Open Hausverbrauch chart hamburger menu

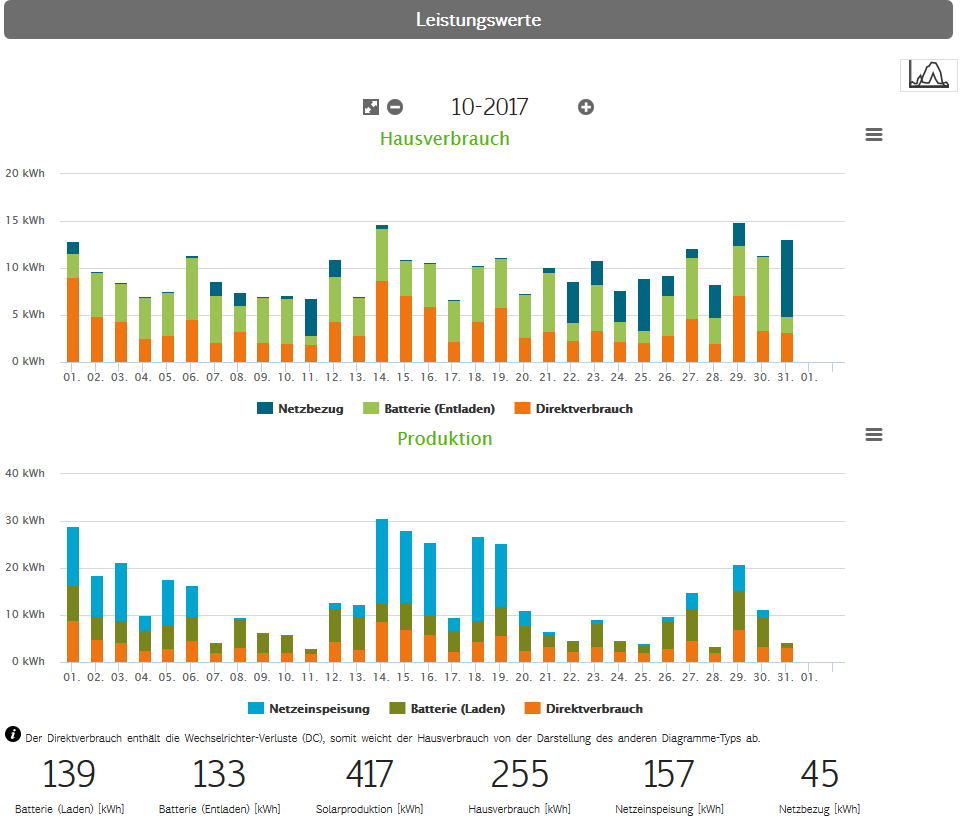874,135
